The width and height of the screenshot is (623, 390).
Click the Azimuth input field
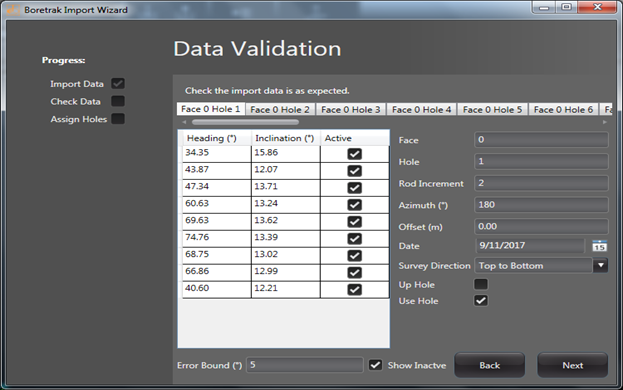click(x=541, y=205)
